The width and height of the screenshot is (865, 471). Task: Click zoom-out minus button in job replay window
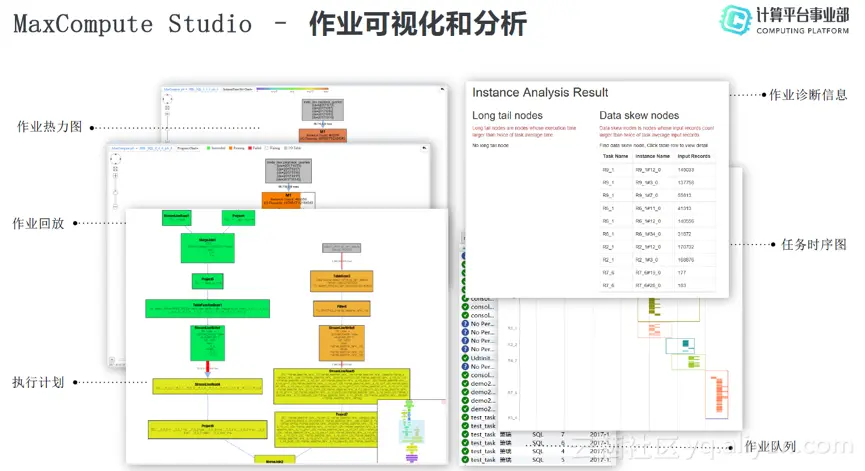[115, 206]
